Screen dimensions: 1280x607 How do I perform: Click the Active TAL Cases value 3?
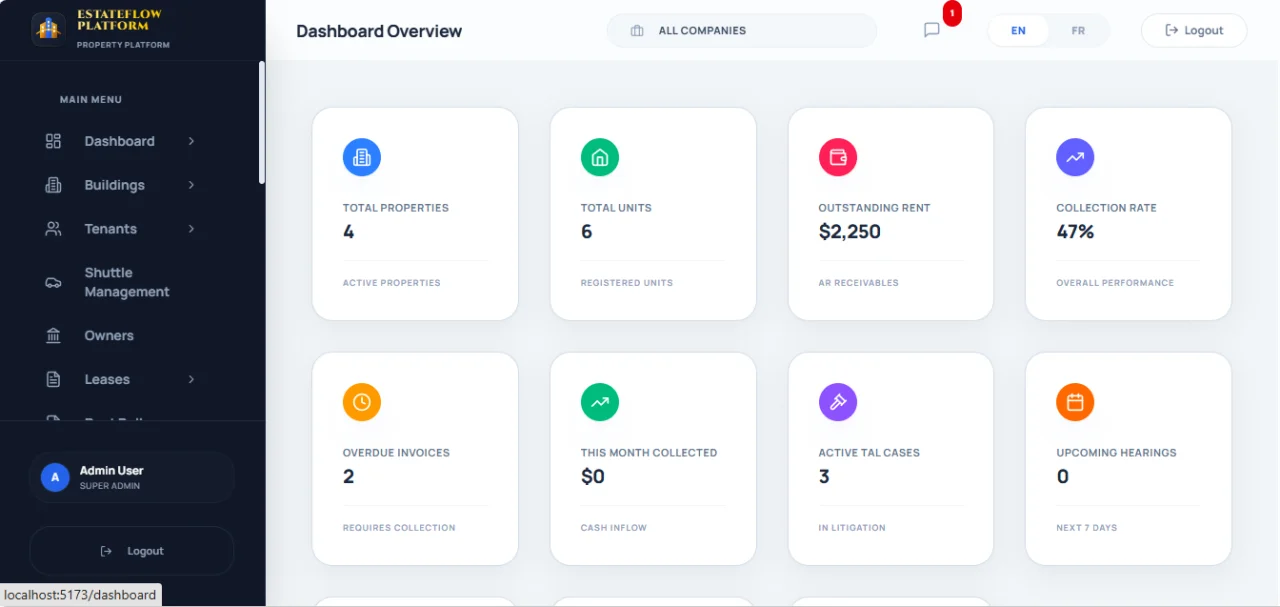[824, 477]
